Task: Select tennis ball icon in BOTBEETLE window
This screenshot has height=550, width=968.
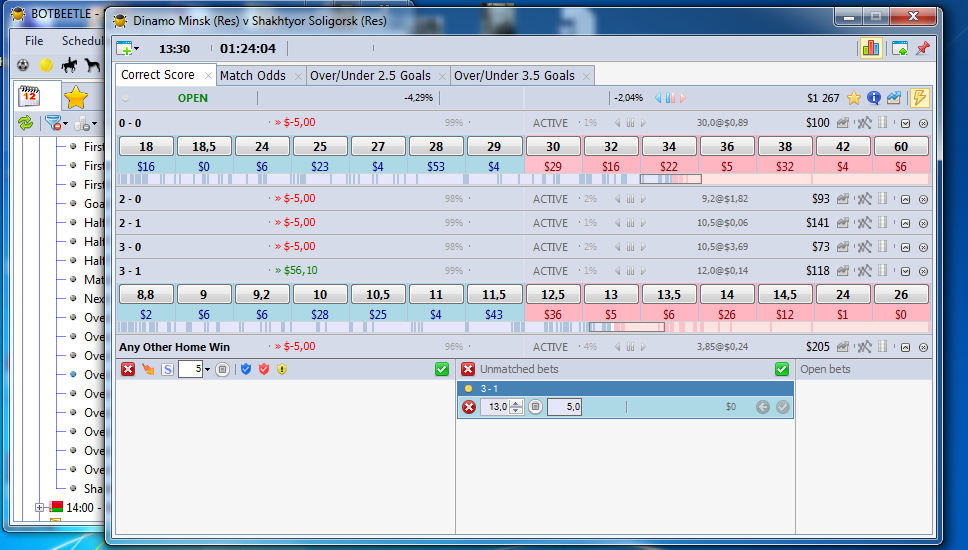Action: coord(46,65)
